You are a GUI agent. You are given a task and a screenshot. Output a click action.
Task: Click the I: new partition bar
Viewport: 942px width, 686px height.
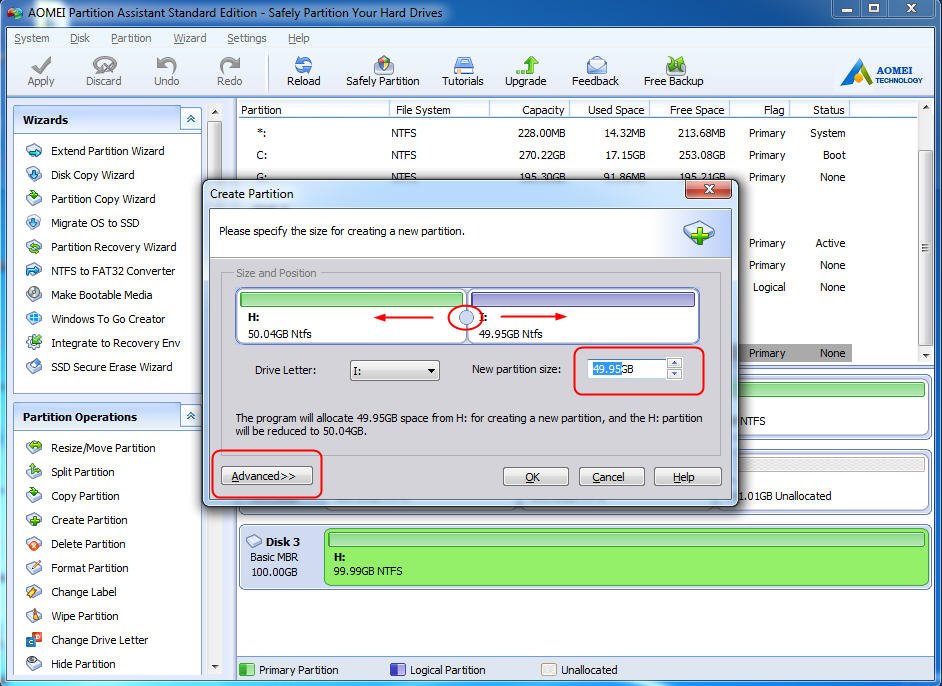point(583,299)
